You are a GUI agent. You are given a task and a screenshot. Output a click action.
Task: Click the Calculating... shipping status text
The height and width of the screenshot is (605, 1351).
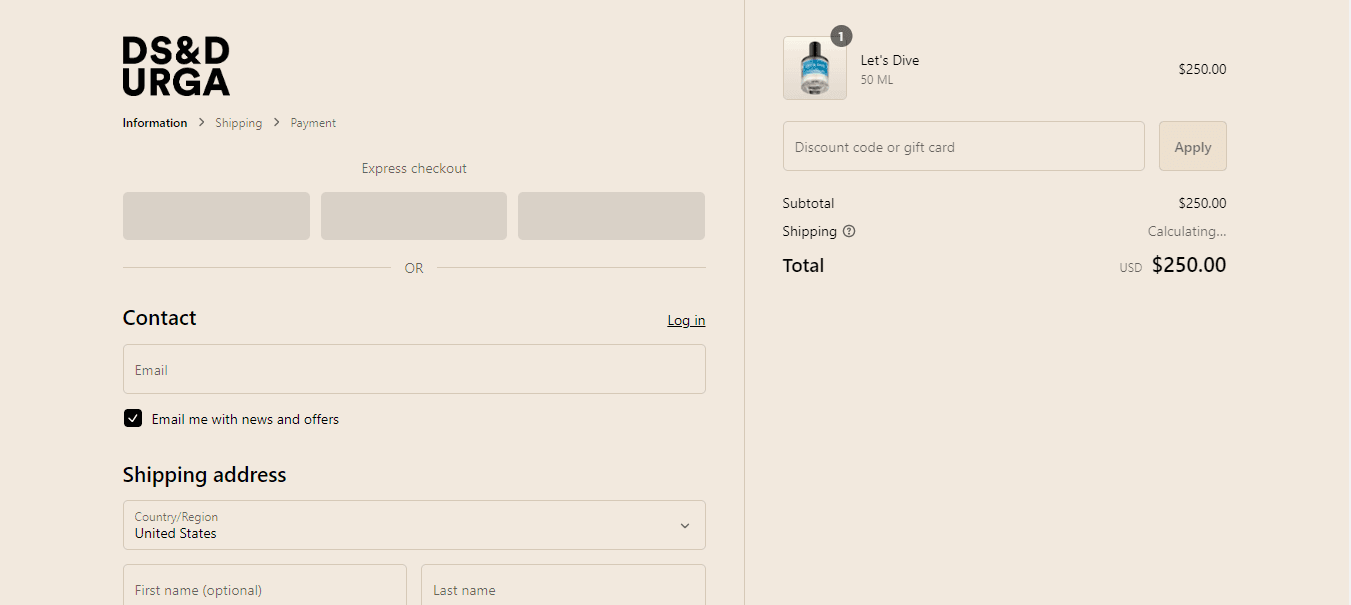click(1187, 231)
